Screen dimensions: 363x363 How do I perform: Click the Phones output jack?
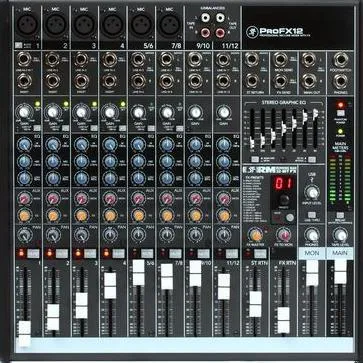341,81
